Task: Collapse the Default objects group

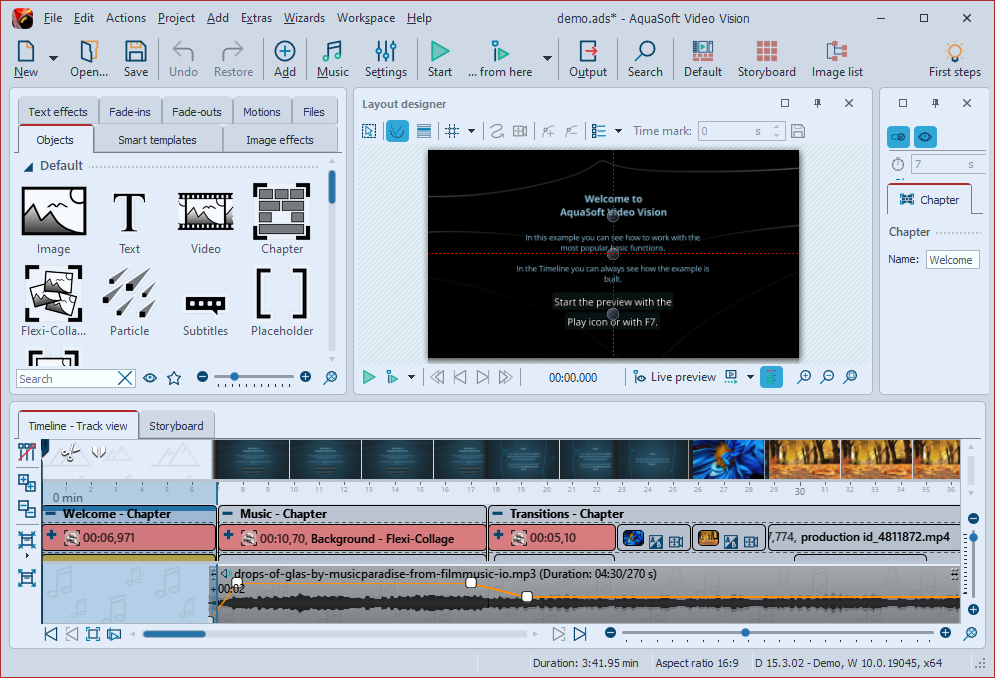Action: [29, 167]
